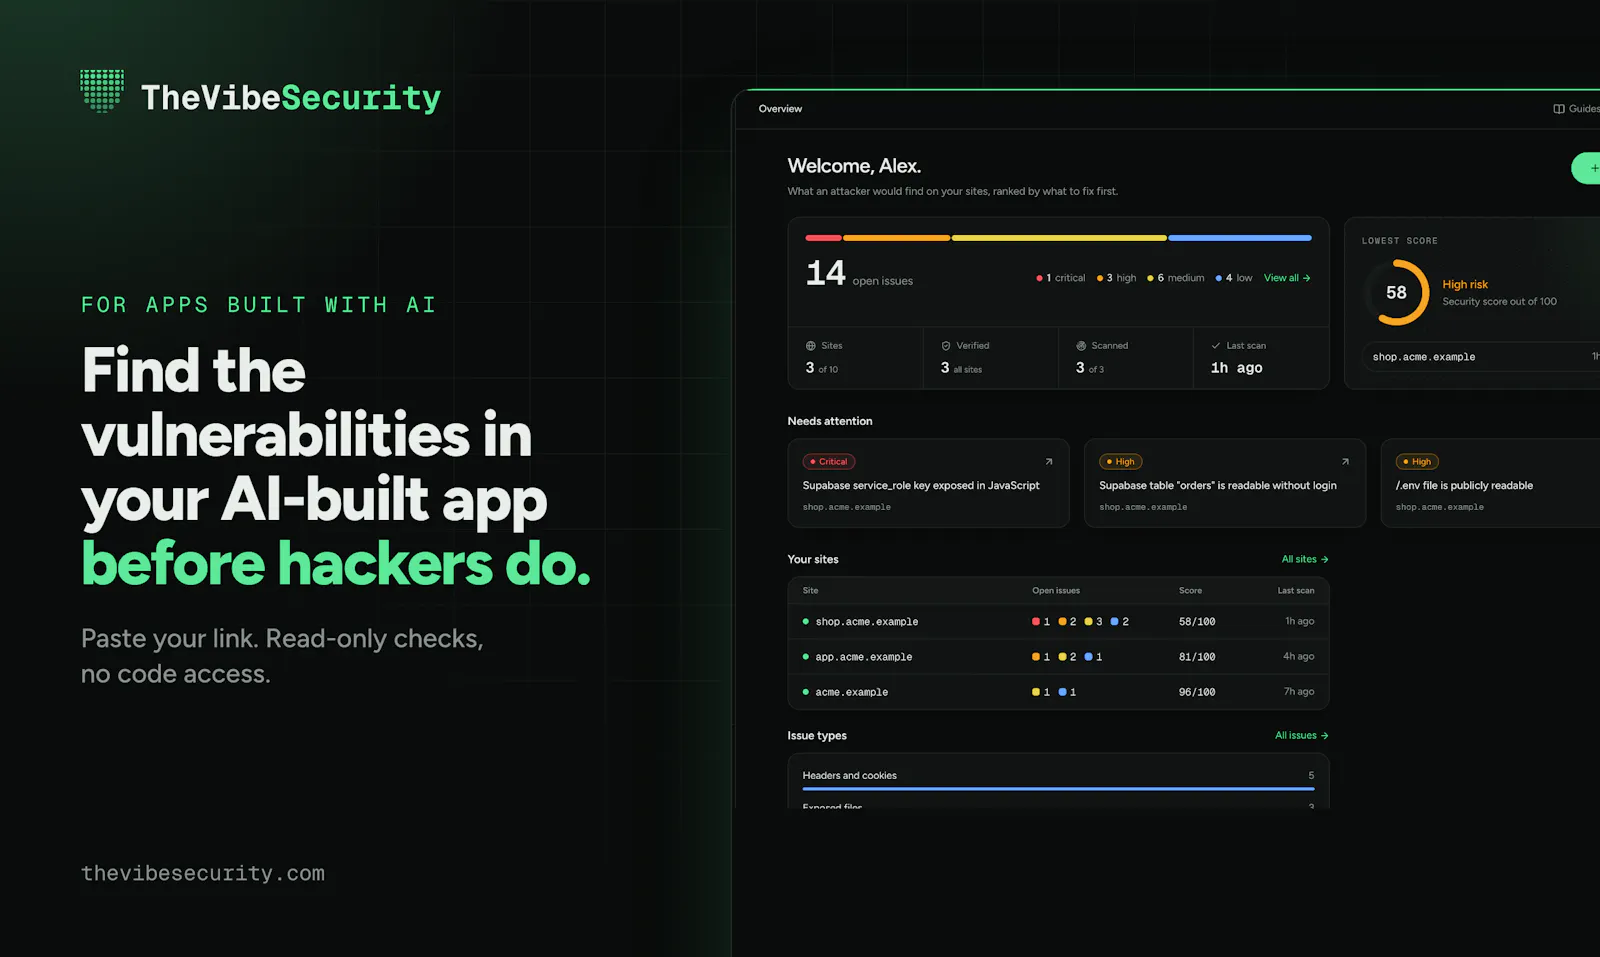
Task: Open app.acme.example site row
Action: tap(1058, 657)
